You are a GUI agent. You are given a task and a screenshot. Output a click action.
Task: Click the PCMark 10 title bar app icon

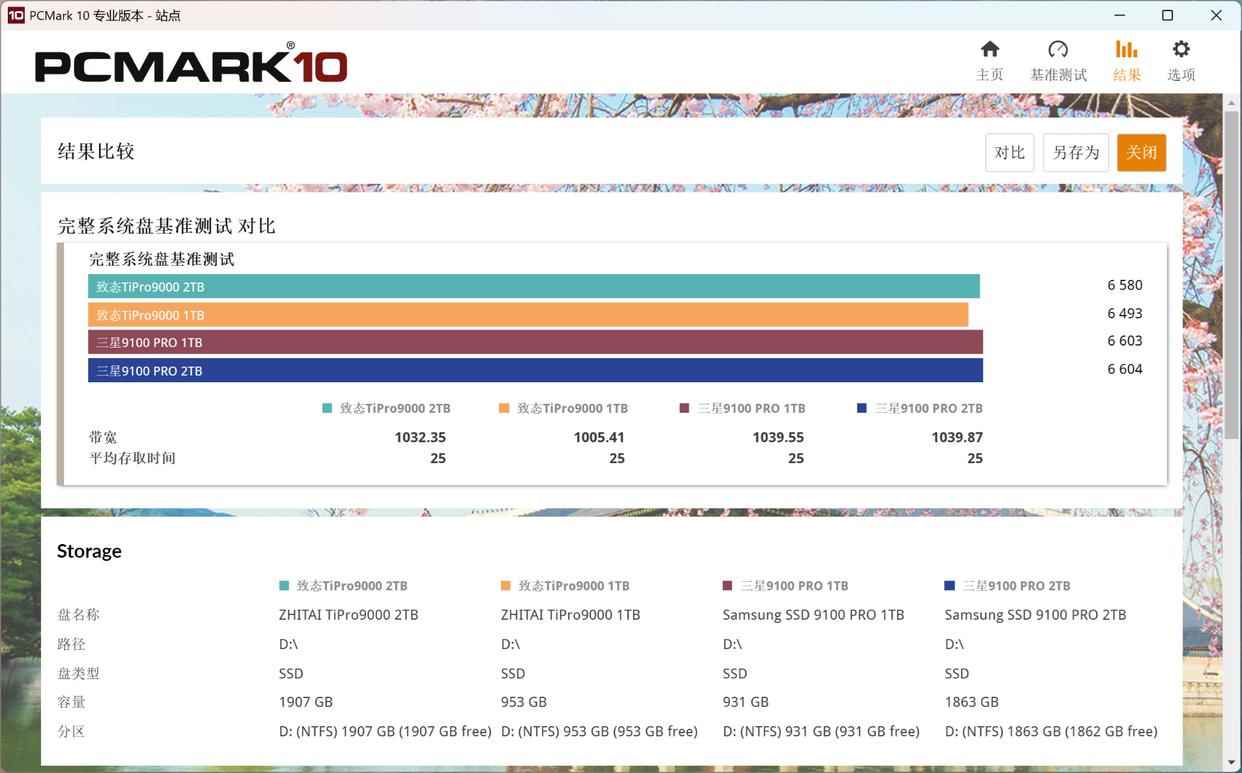(x=16, y=15)
